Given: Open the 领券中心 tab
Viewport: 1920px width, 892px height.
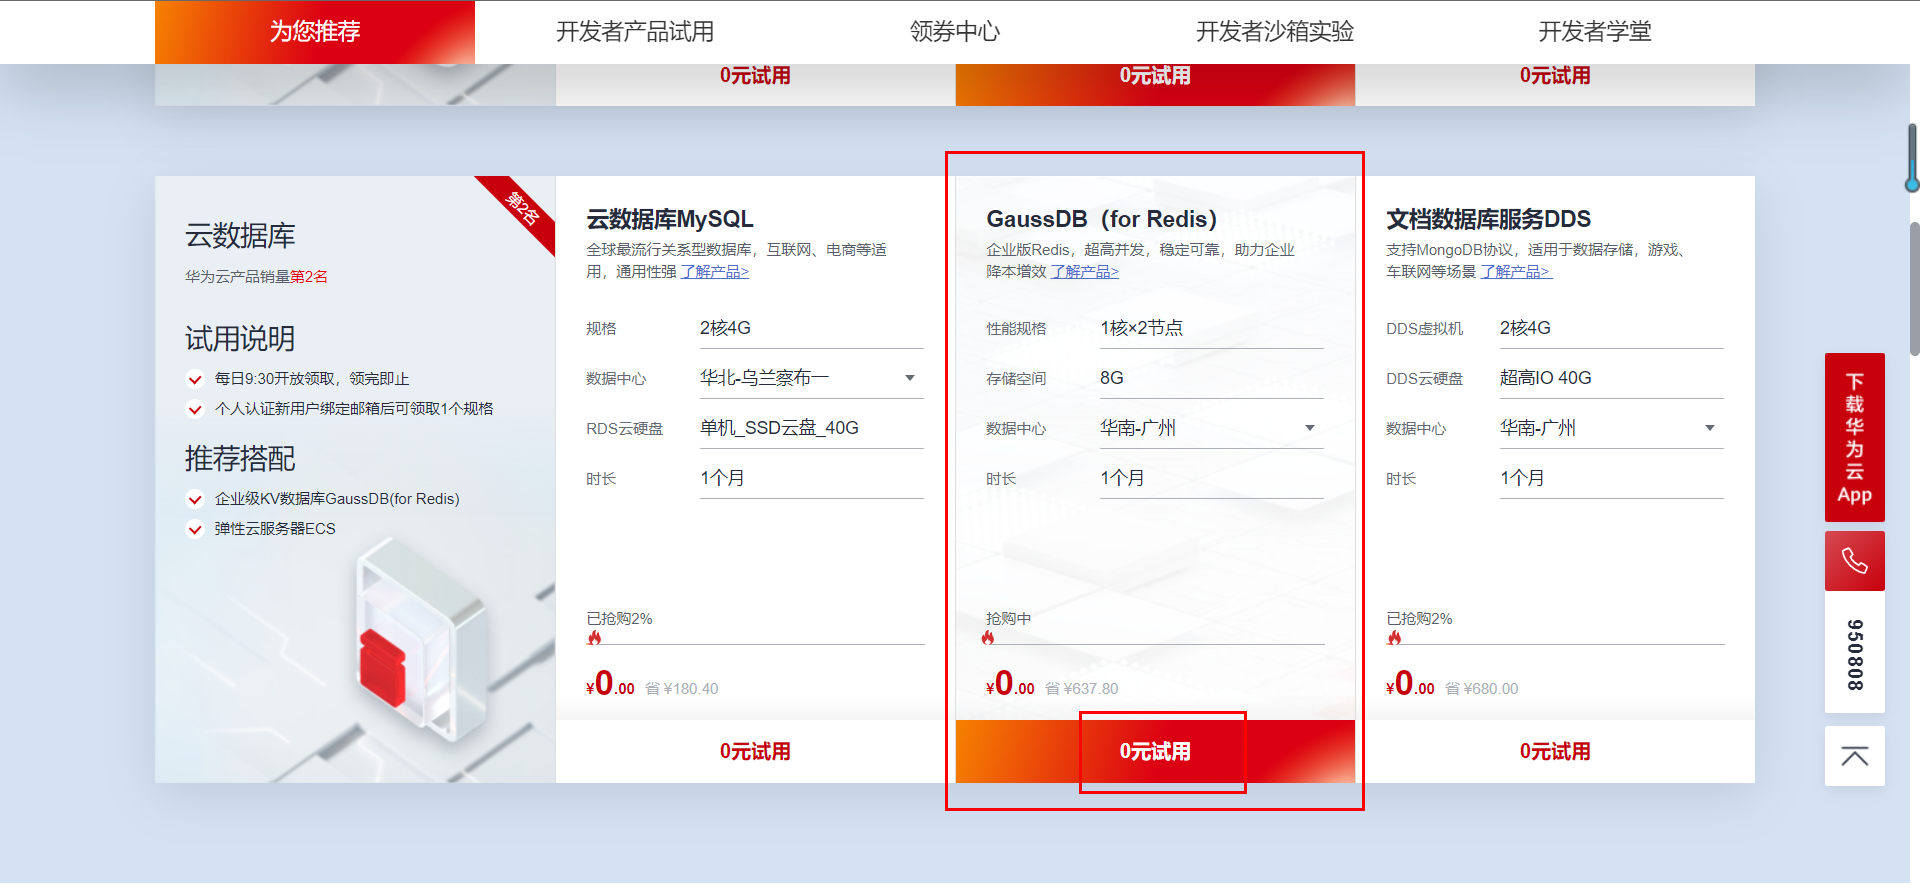Looking at the screenshot, I should (955, 32).
